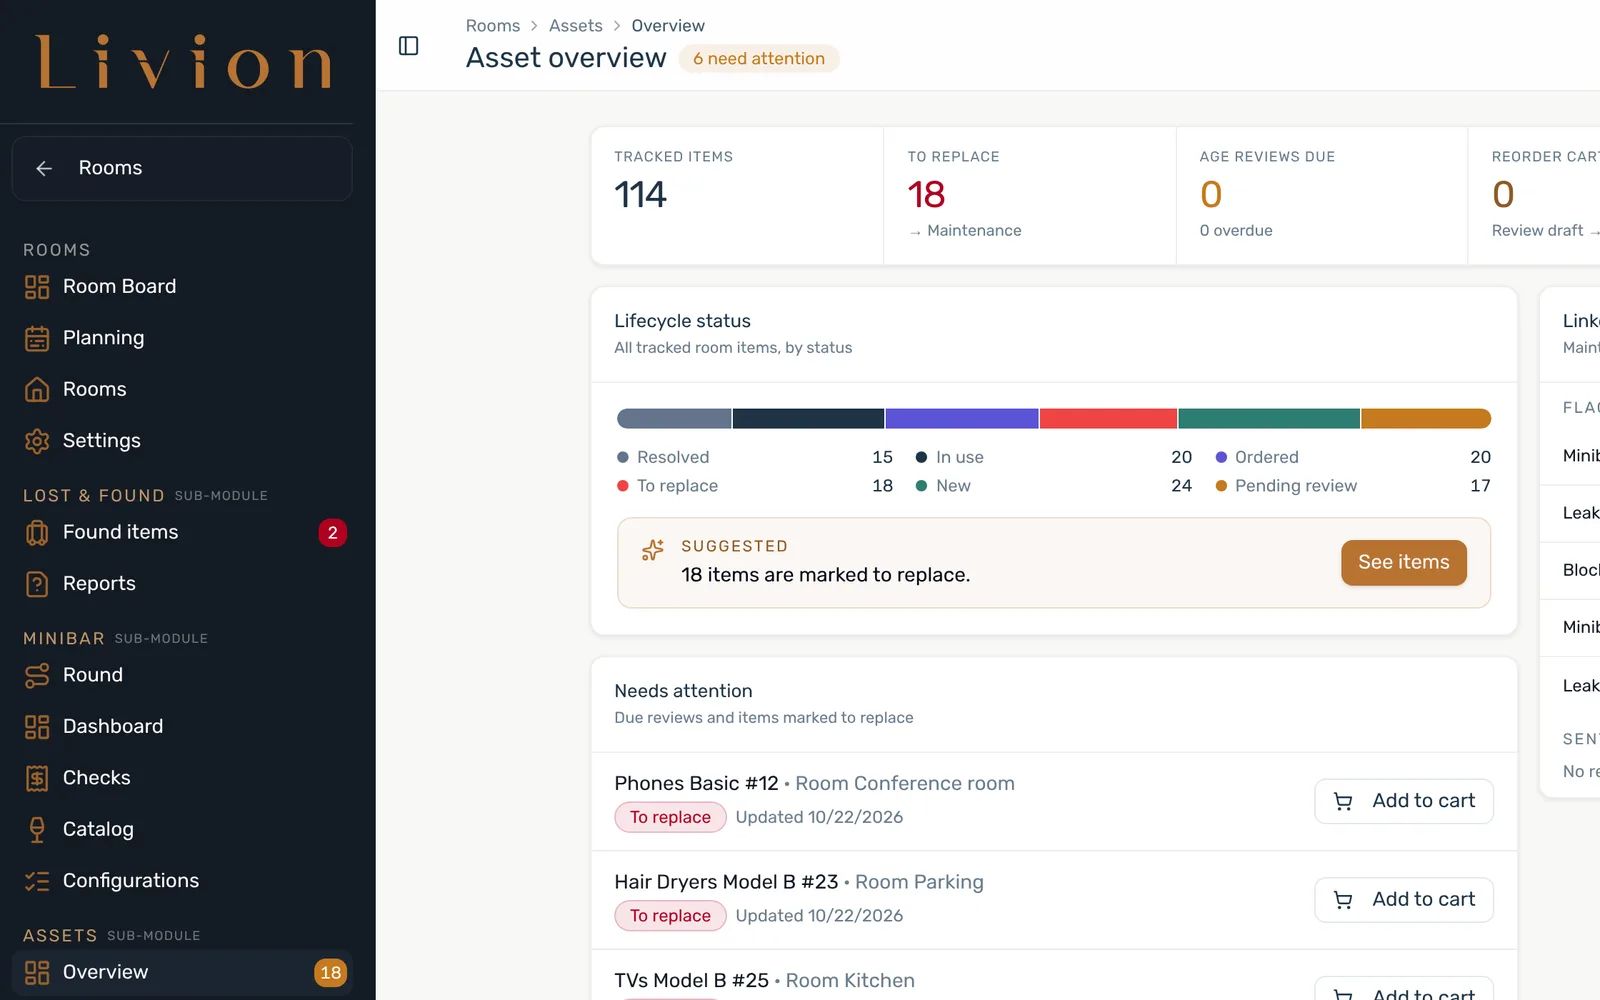Click the back arrow beside Rooms
This screenshot has height=1000, width=1600.
tap(44, 168)
